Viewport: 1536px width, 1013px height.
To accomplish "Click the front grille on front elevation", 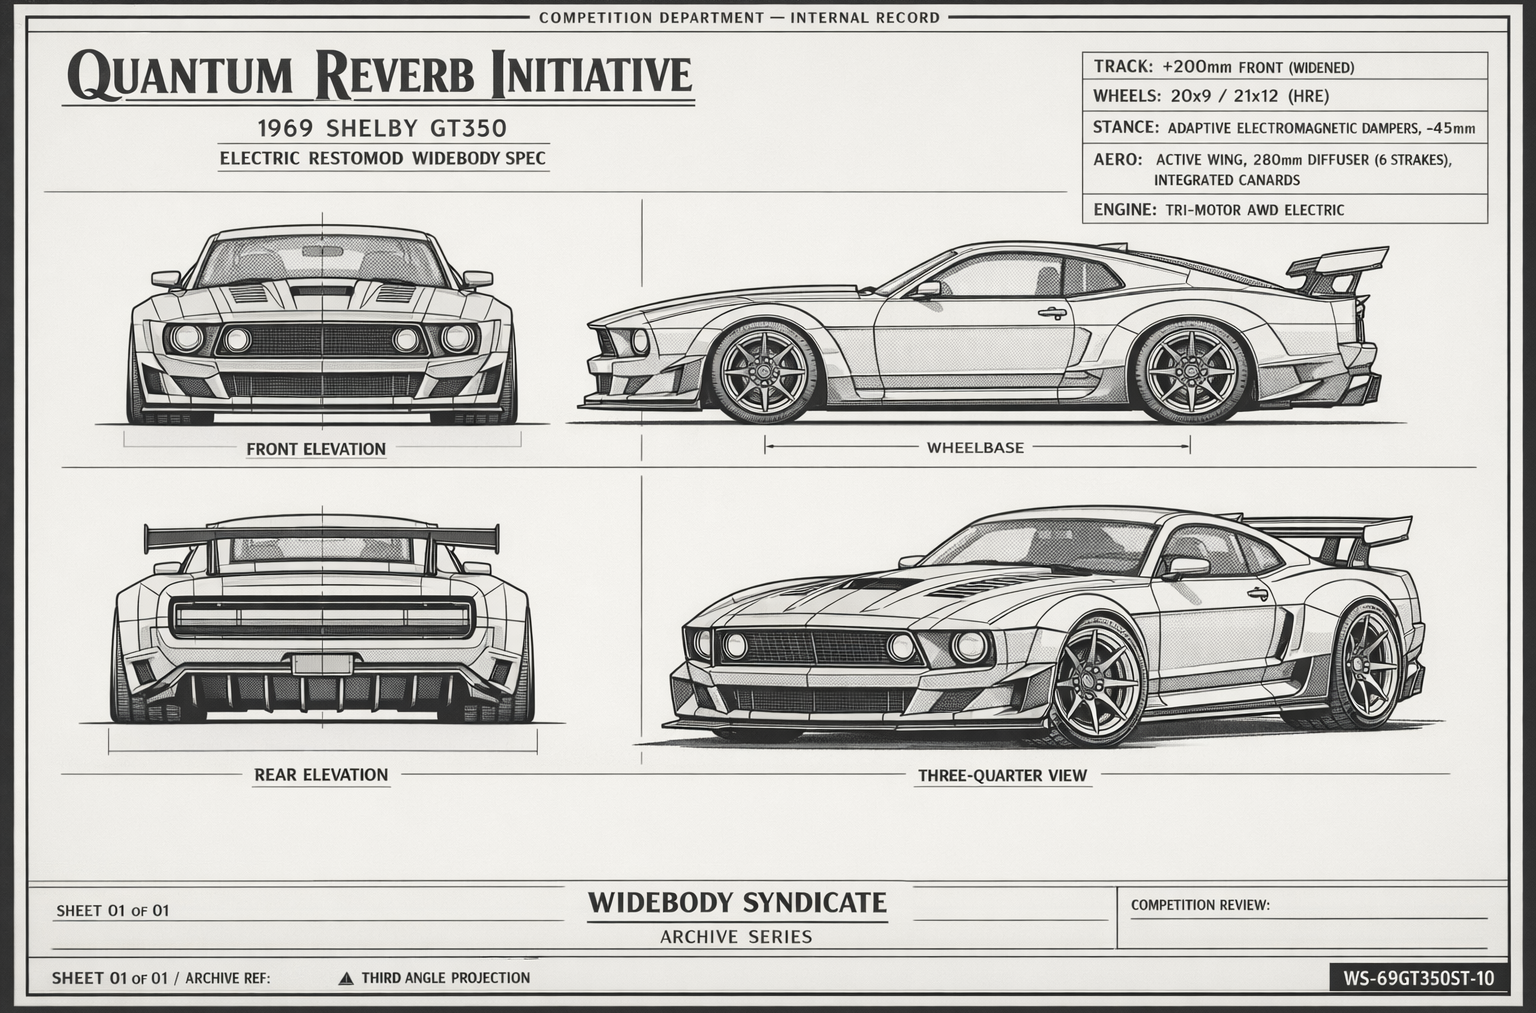I will 322,339.
